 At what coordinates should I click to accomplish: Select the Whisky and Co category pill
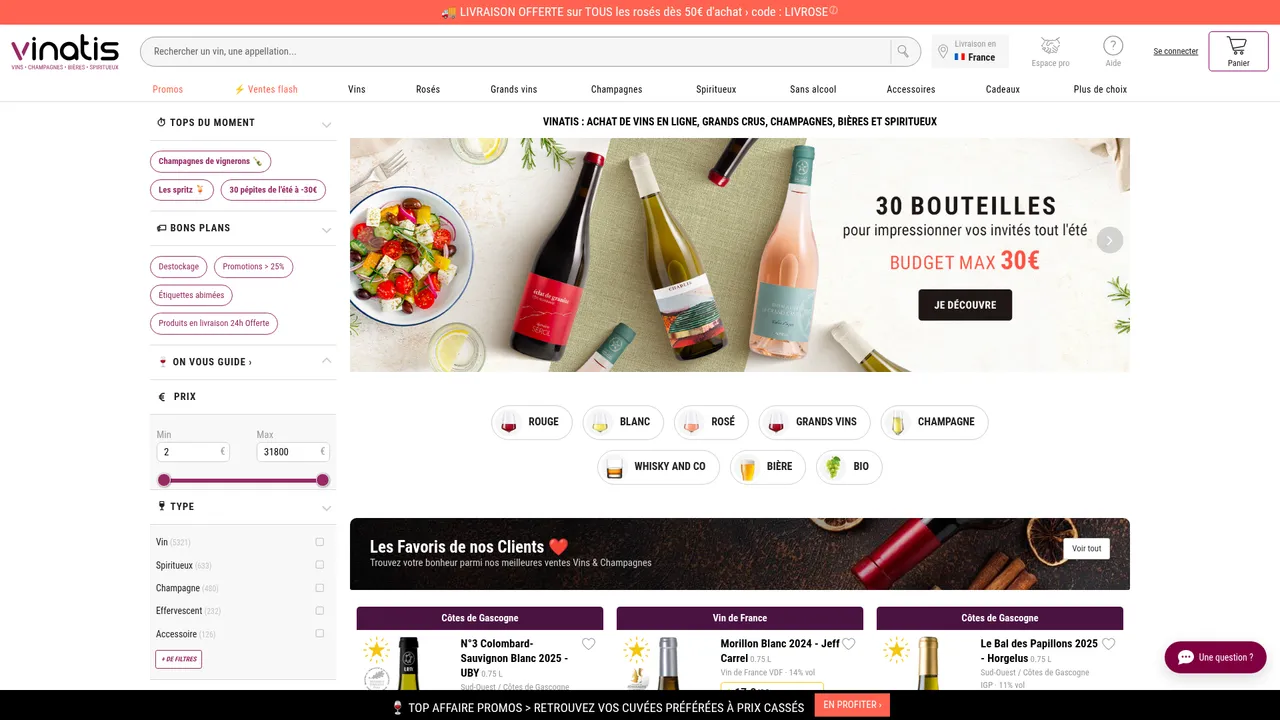pos(658,467)
